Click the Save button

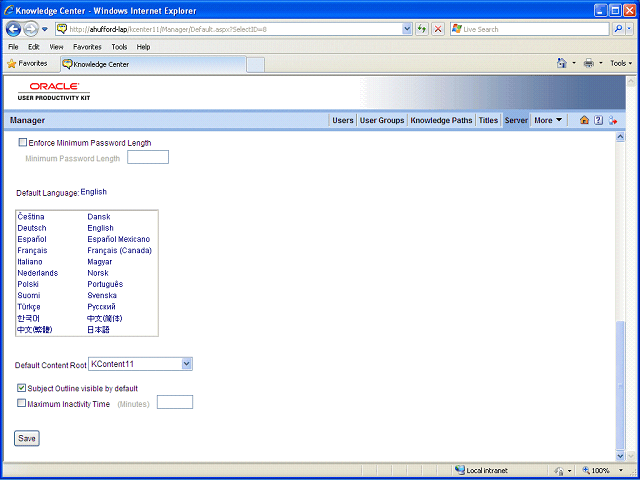(x=27, y=439)
